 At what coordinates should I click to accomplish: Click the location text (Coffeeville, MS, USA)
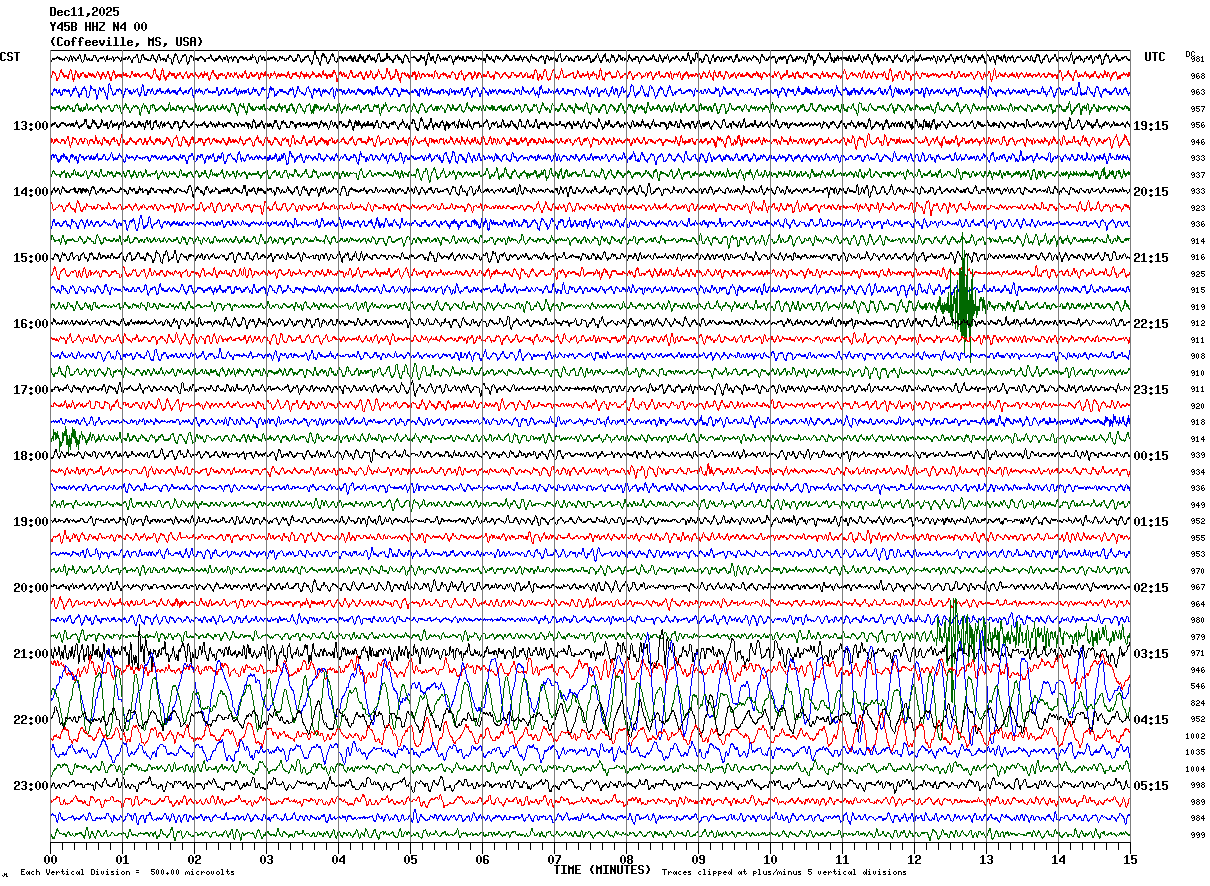pyautogui.click(x=126, y=42)
